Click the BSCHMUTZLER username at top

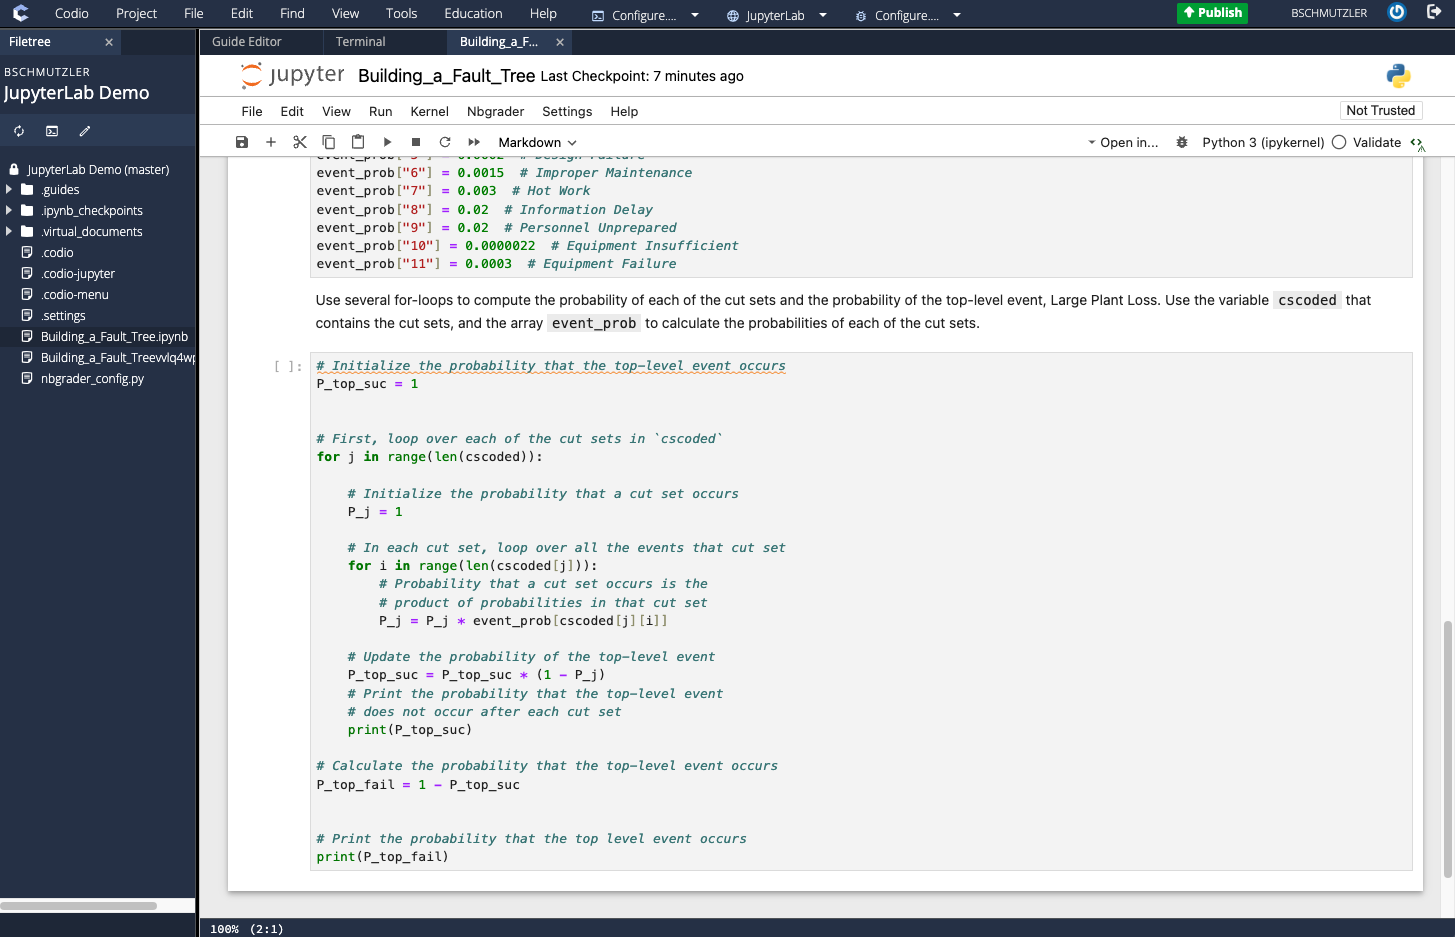click(x=1328, y=13)
